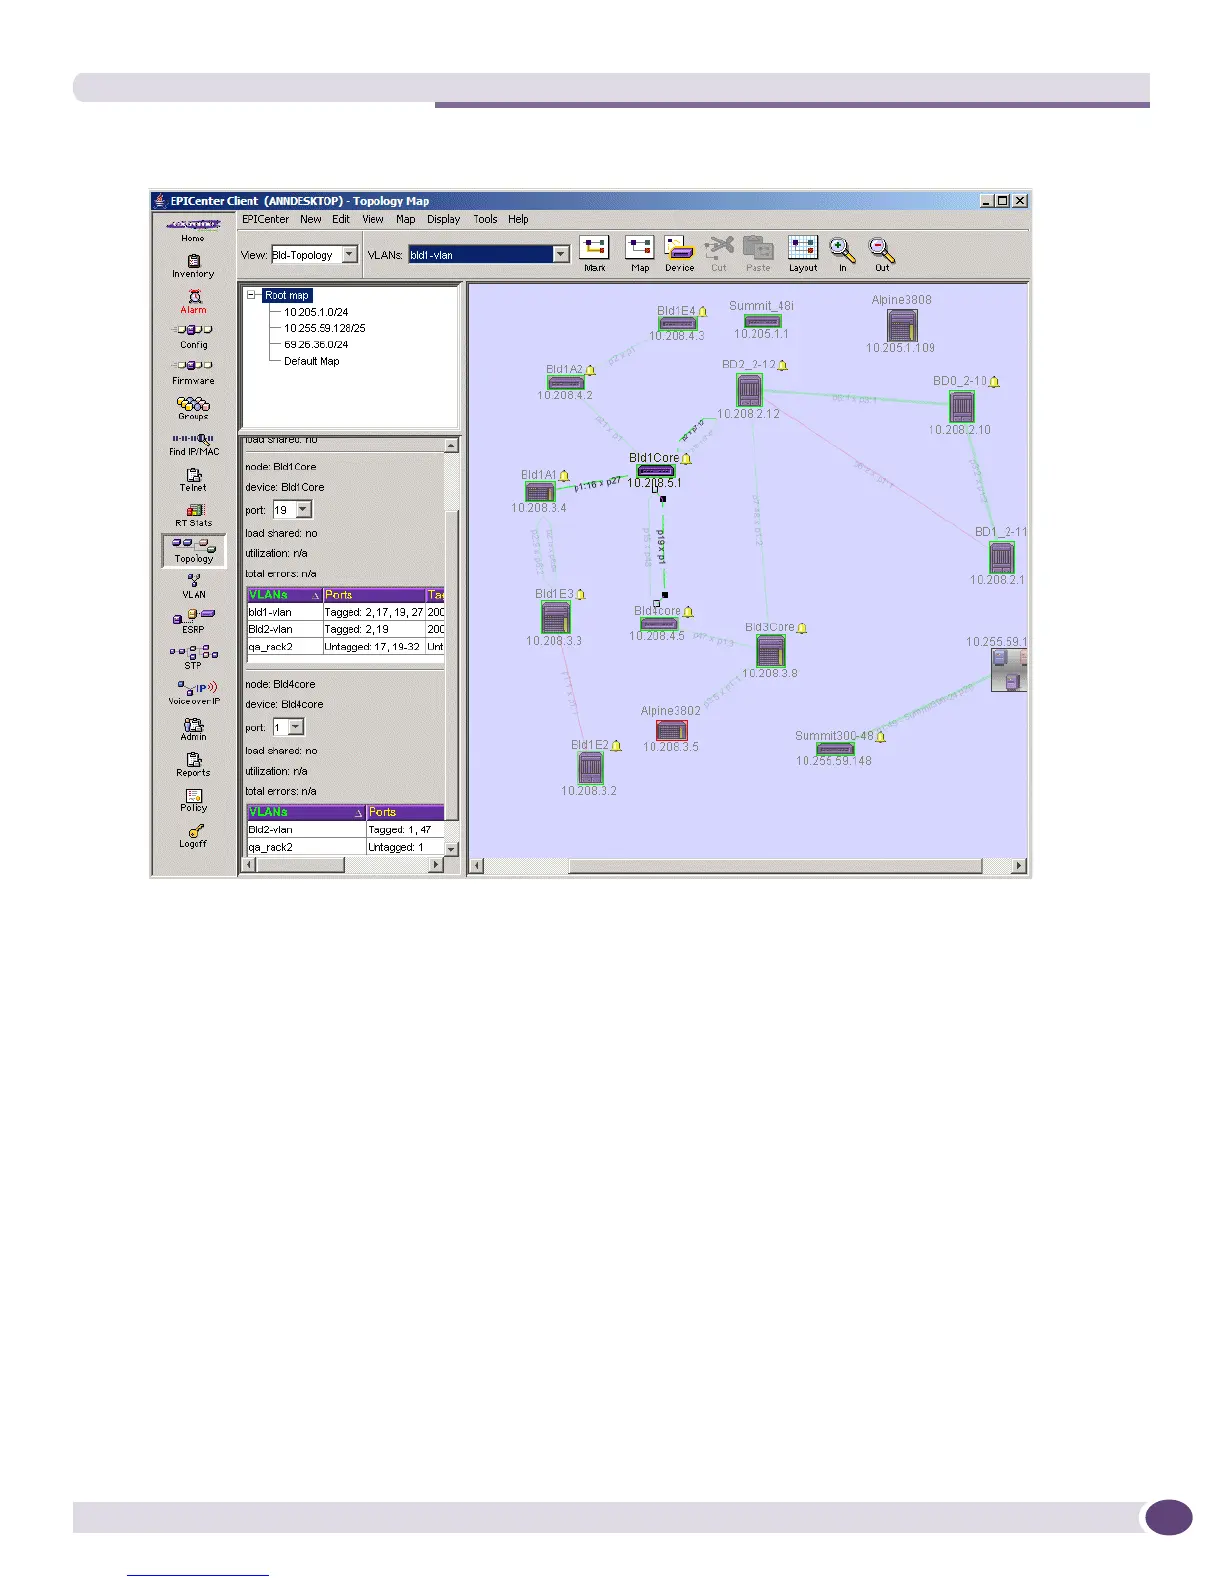Select 10.255.59.128/25 in map tree
The height and width of the screenshot is (1584, 1224).
(325, 328)
